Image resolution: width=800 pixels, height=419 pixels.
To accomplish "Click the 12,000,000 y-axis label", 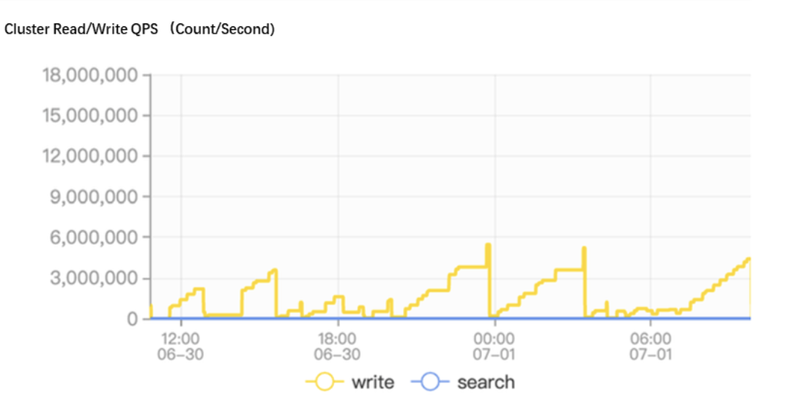I will pyautogui.click(x=90, y=156).
